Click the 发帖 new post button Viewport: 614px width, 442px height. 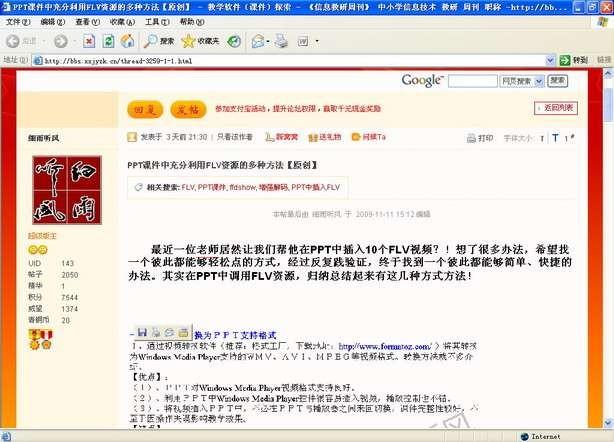click(186, 108)
